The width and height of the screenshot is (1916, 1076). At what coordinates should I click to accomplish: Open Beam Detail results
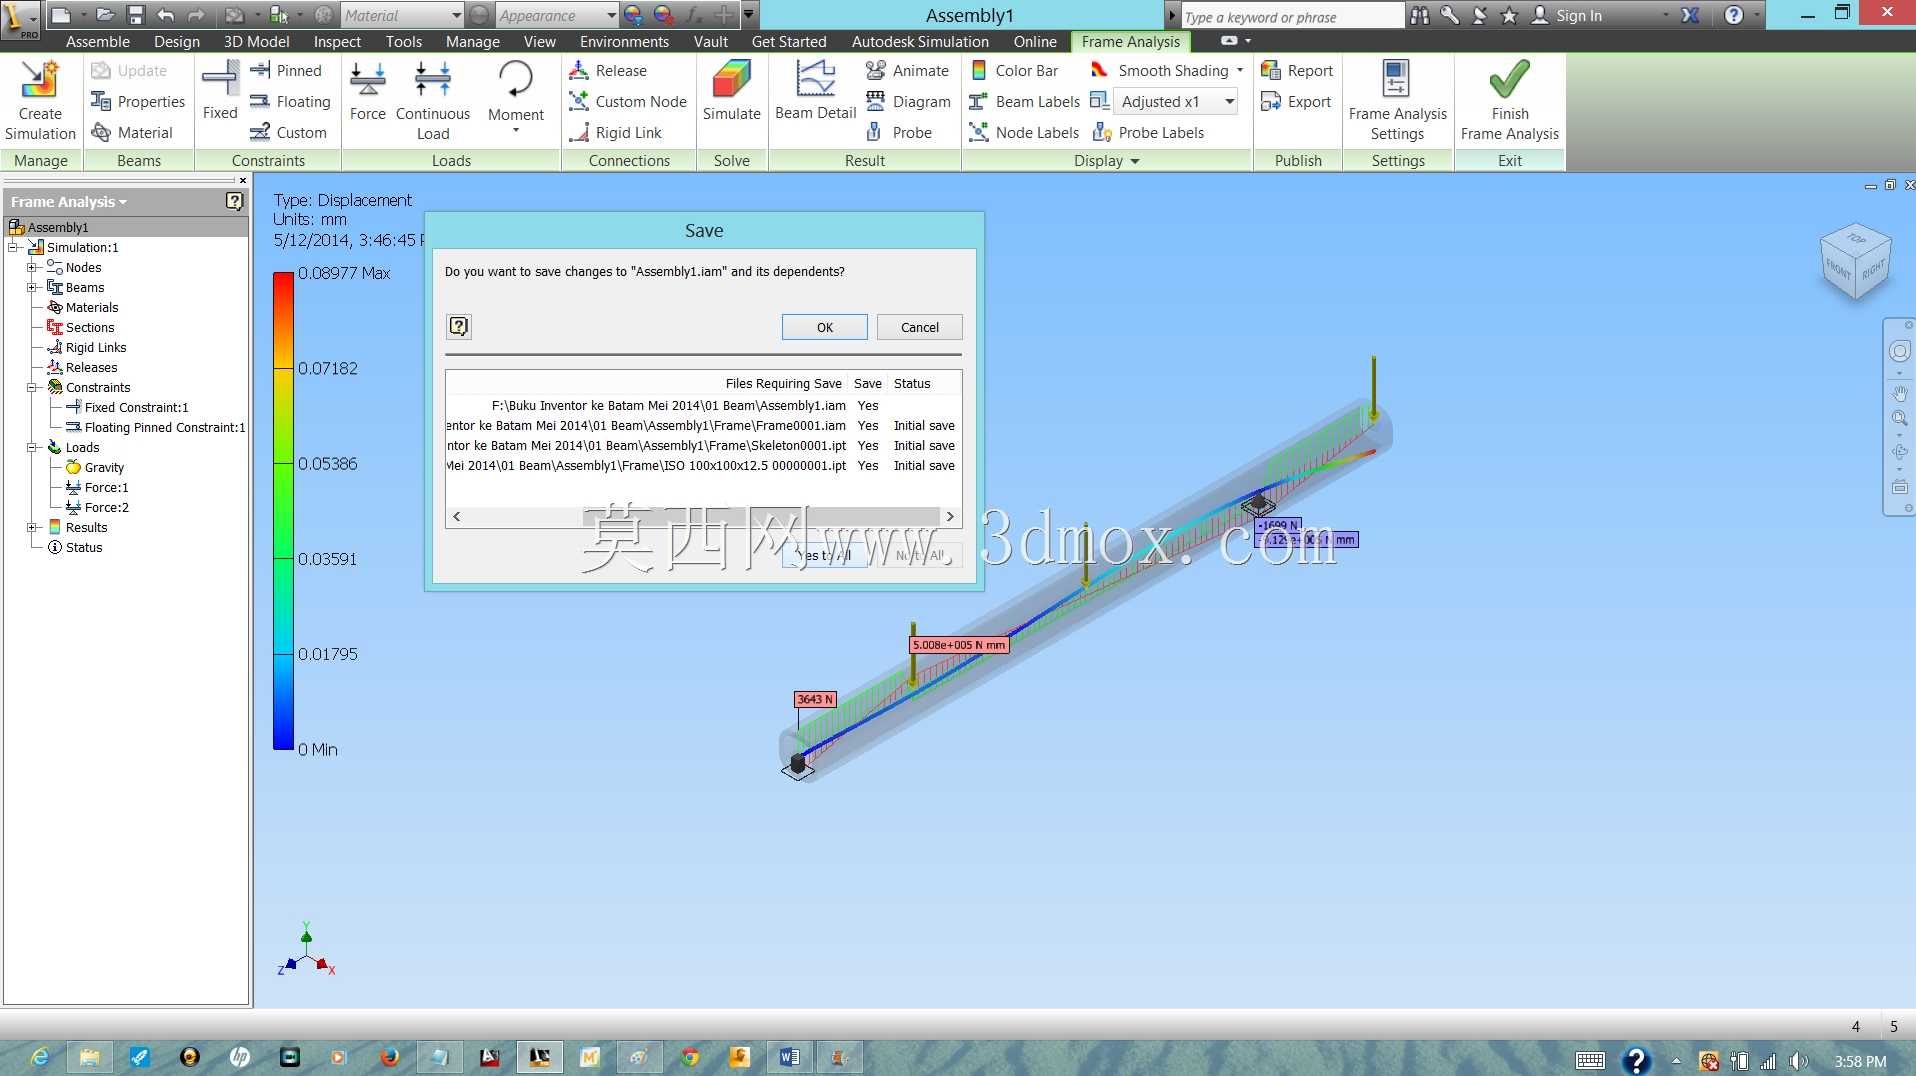tap(816, 91)
